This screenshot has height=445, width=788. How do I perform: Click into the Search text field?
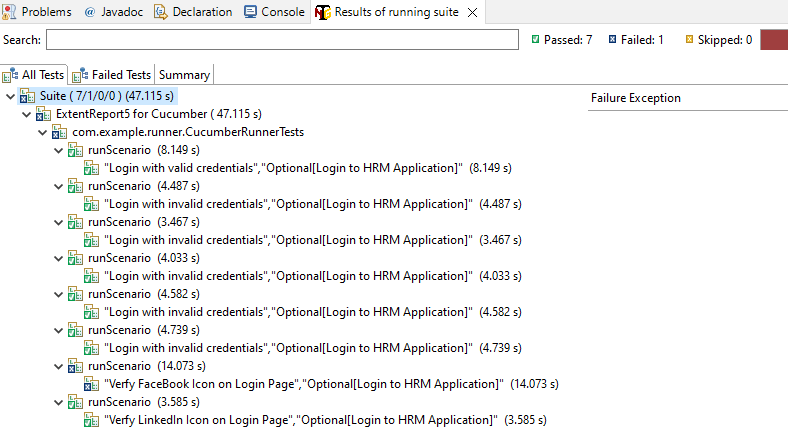pos(282,40)
